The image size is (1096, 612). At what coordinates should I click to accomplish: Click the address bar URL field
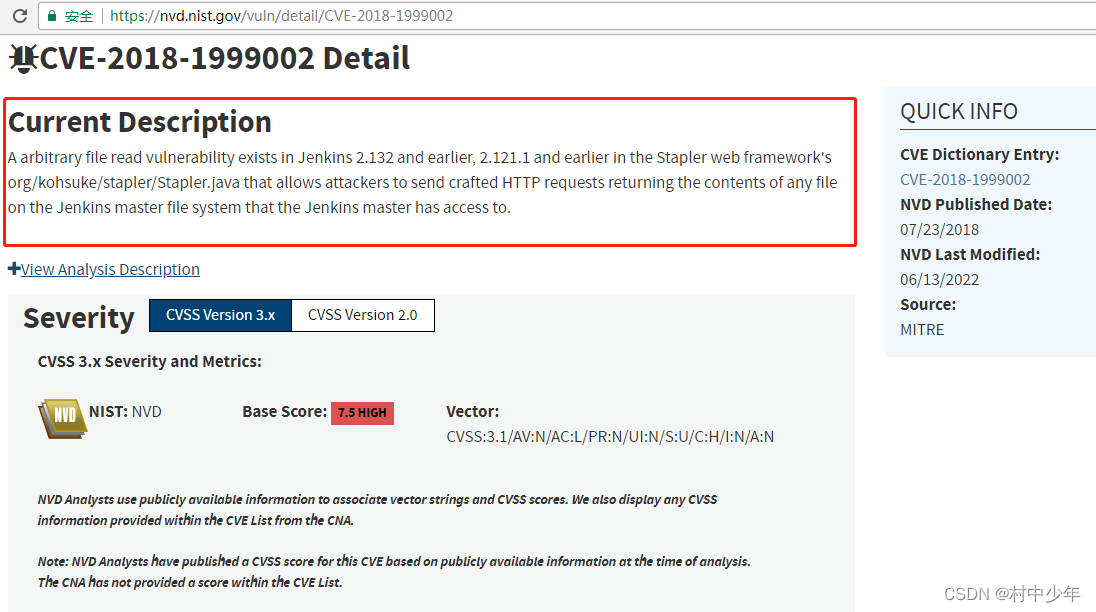[x=566, y=15]
